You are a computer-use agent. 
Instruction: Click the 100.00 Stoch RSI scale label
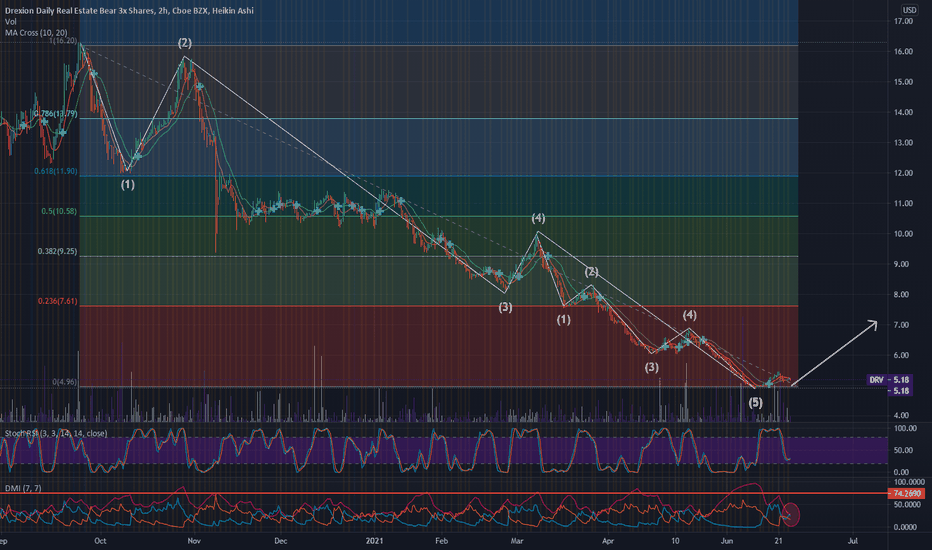pos(905,429)
